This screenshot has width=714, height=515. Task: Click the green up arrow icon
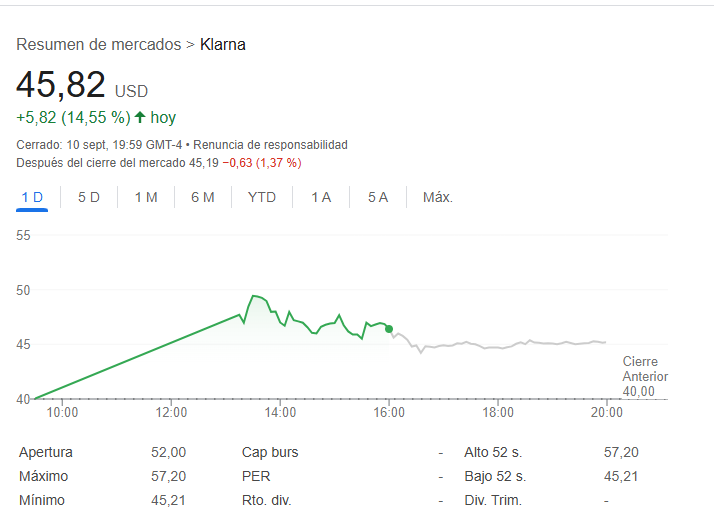(140, 118)
